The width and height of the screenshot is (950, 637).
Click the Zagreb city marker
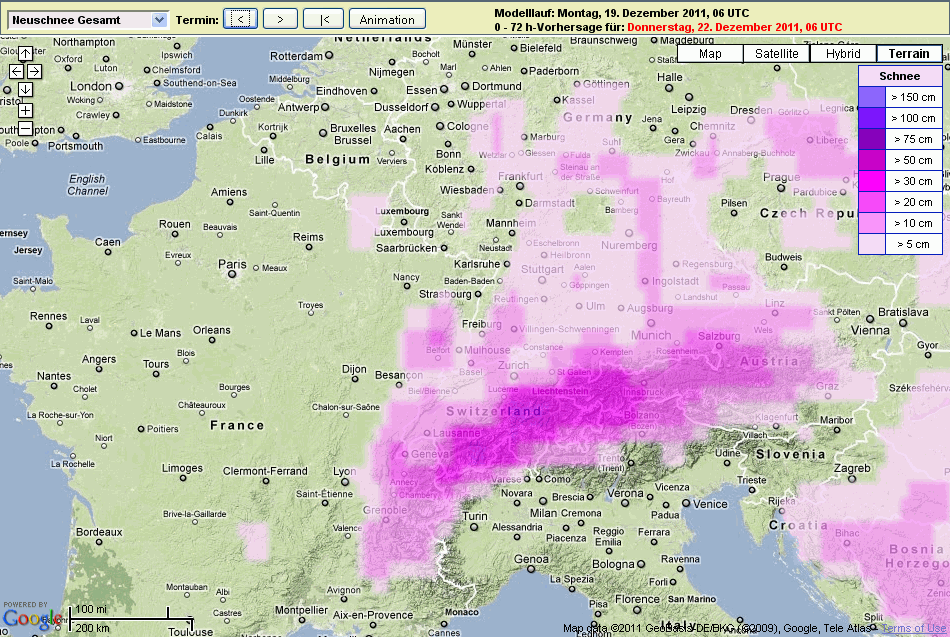point(852,479)
